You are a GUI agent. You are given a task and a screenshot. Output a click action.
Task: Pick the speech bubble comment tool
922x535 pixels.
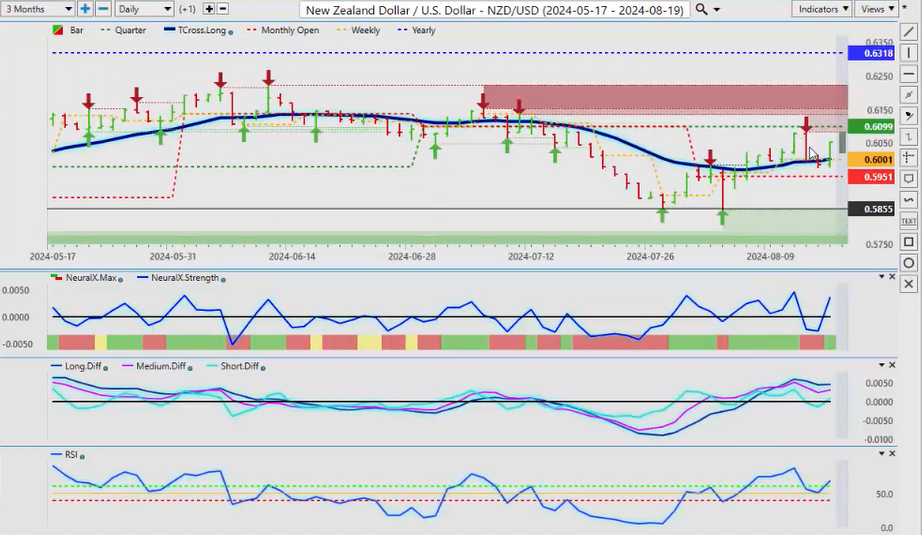[x=908, y=179]
